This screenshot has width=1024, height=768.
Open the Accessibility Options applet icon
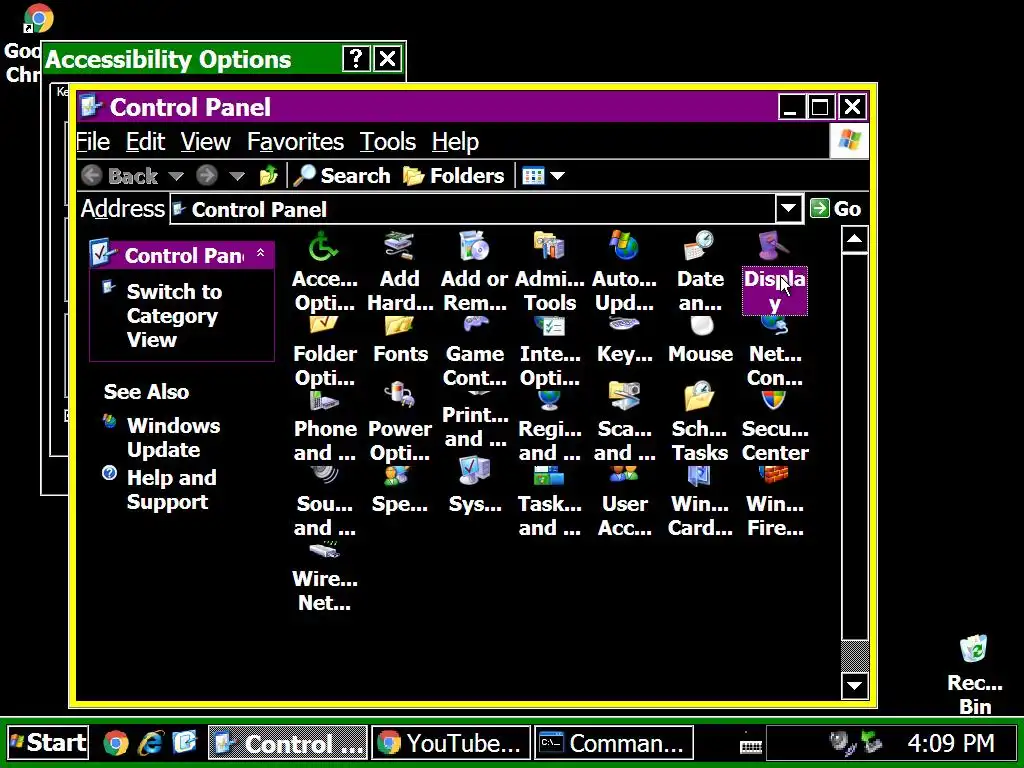click(x=325, y=271)
